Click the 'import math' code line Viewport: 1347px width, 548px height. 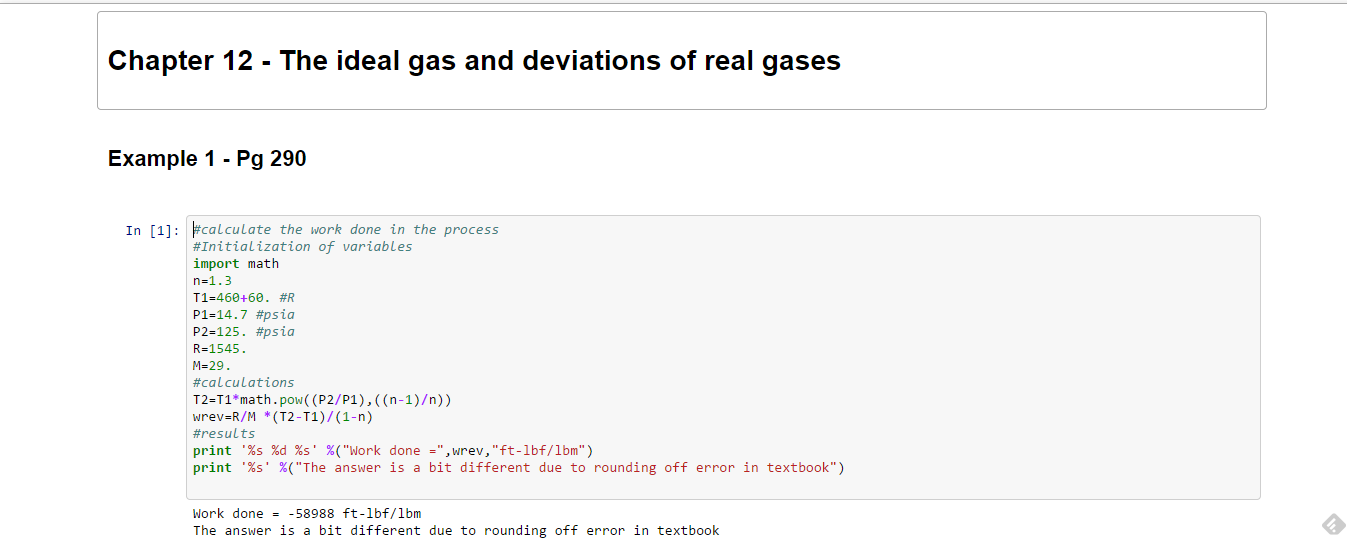click(x=236, y=264)
